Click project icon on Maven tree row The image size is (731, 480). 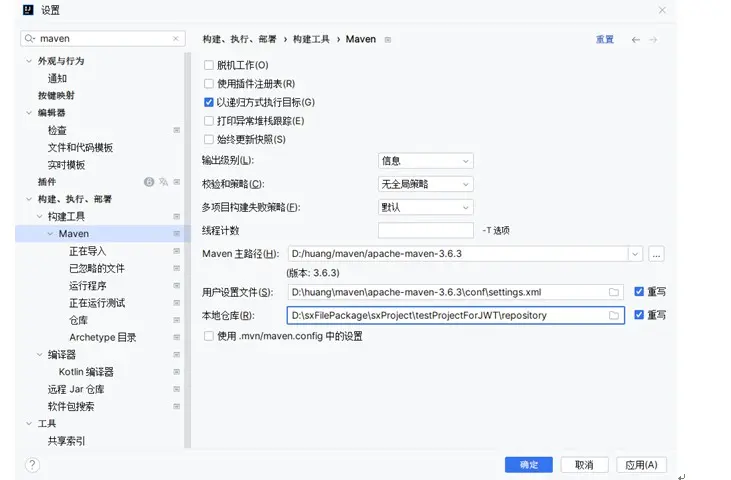(x=177, y=233)
